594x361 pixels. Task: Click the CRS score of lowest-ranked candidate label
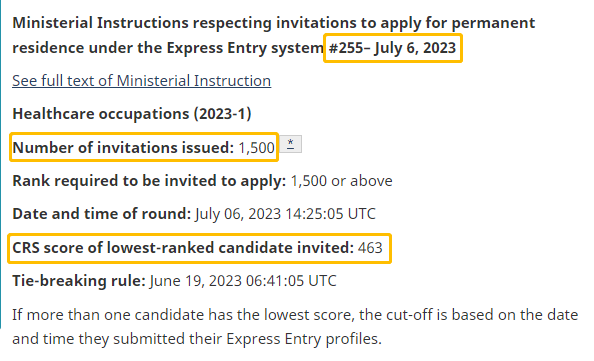tap(183, 248)
